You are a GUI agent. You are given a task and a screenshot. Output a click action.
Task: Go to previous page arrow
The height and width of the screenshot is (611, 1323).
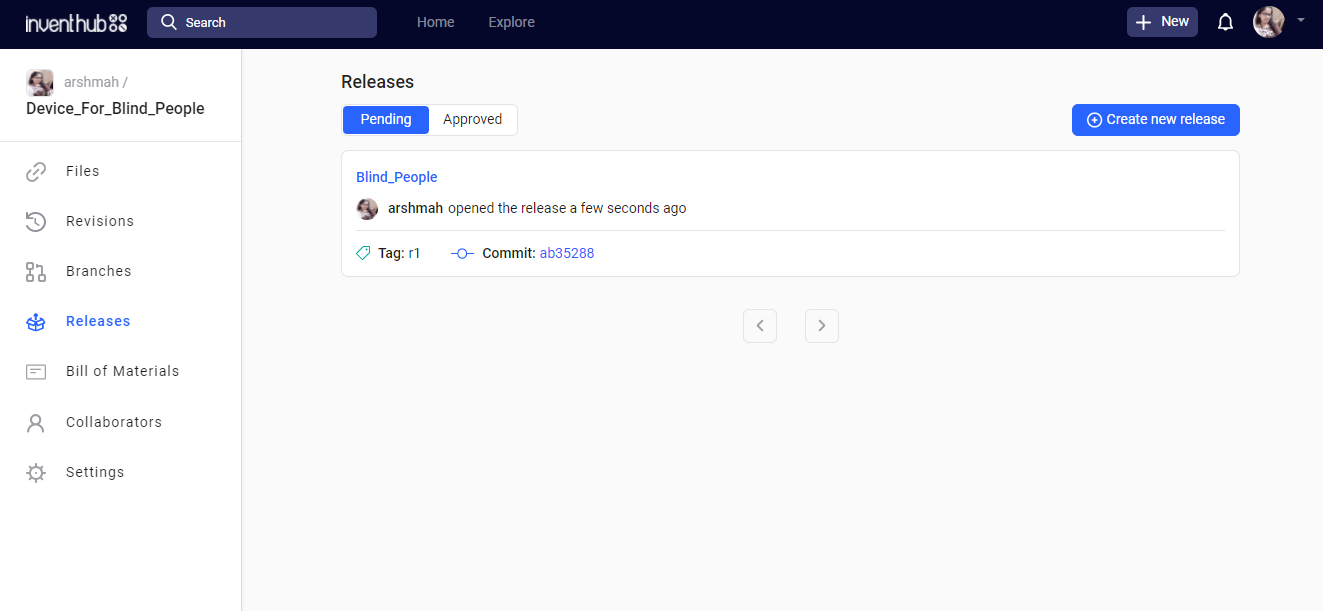pos(760,326)
